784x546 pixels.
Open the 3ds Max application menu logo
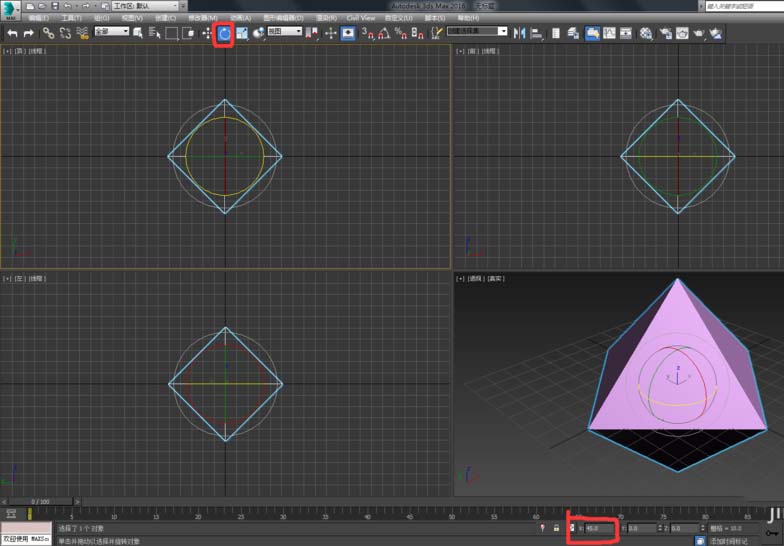coord(10,9)
